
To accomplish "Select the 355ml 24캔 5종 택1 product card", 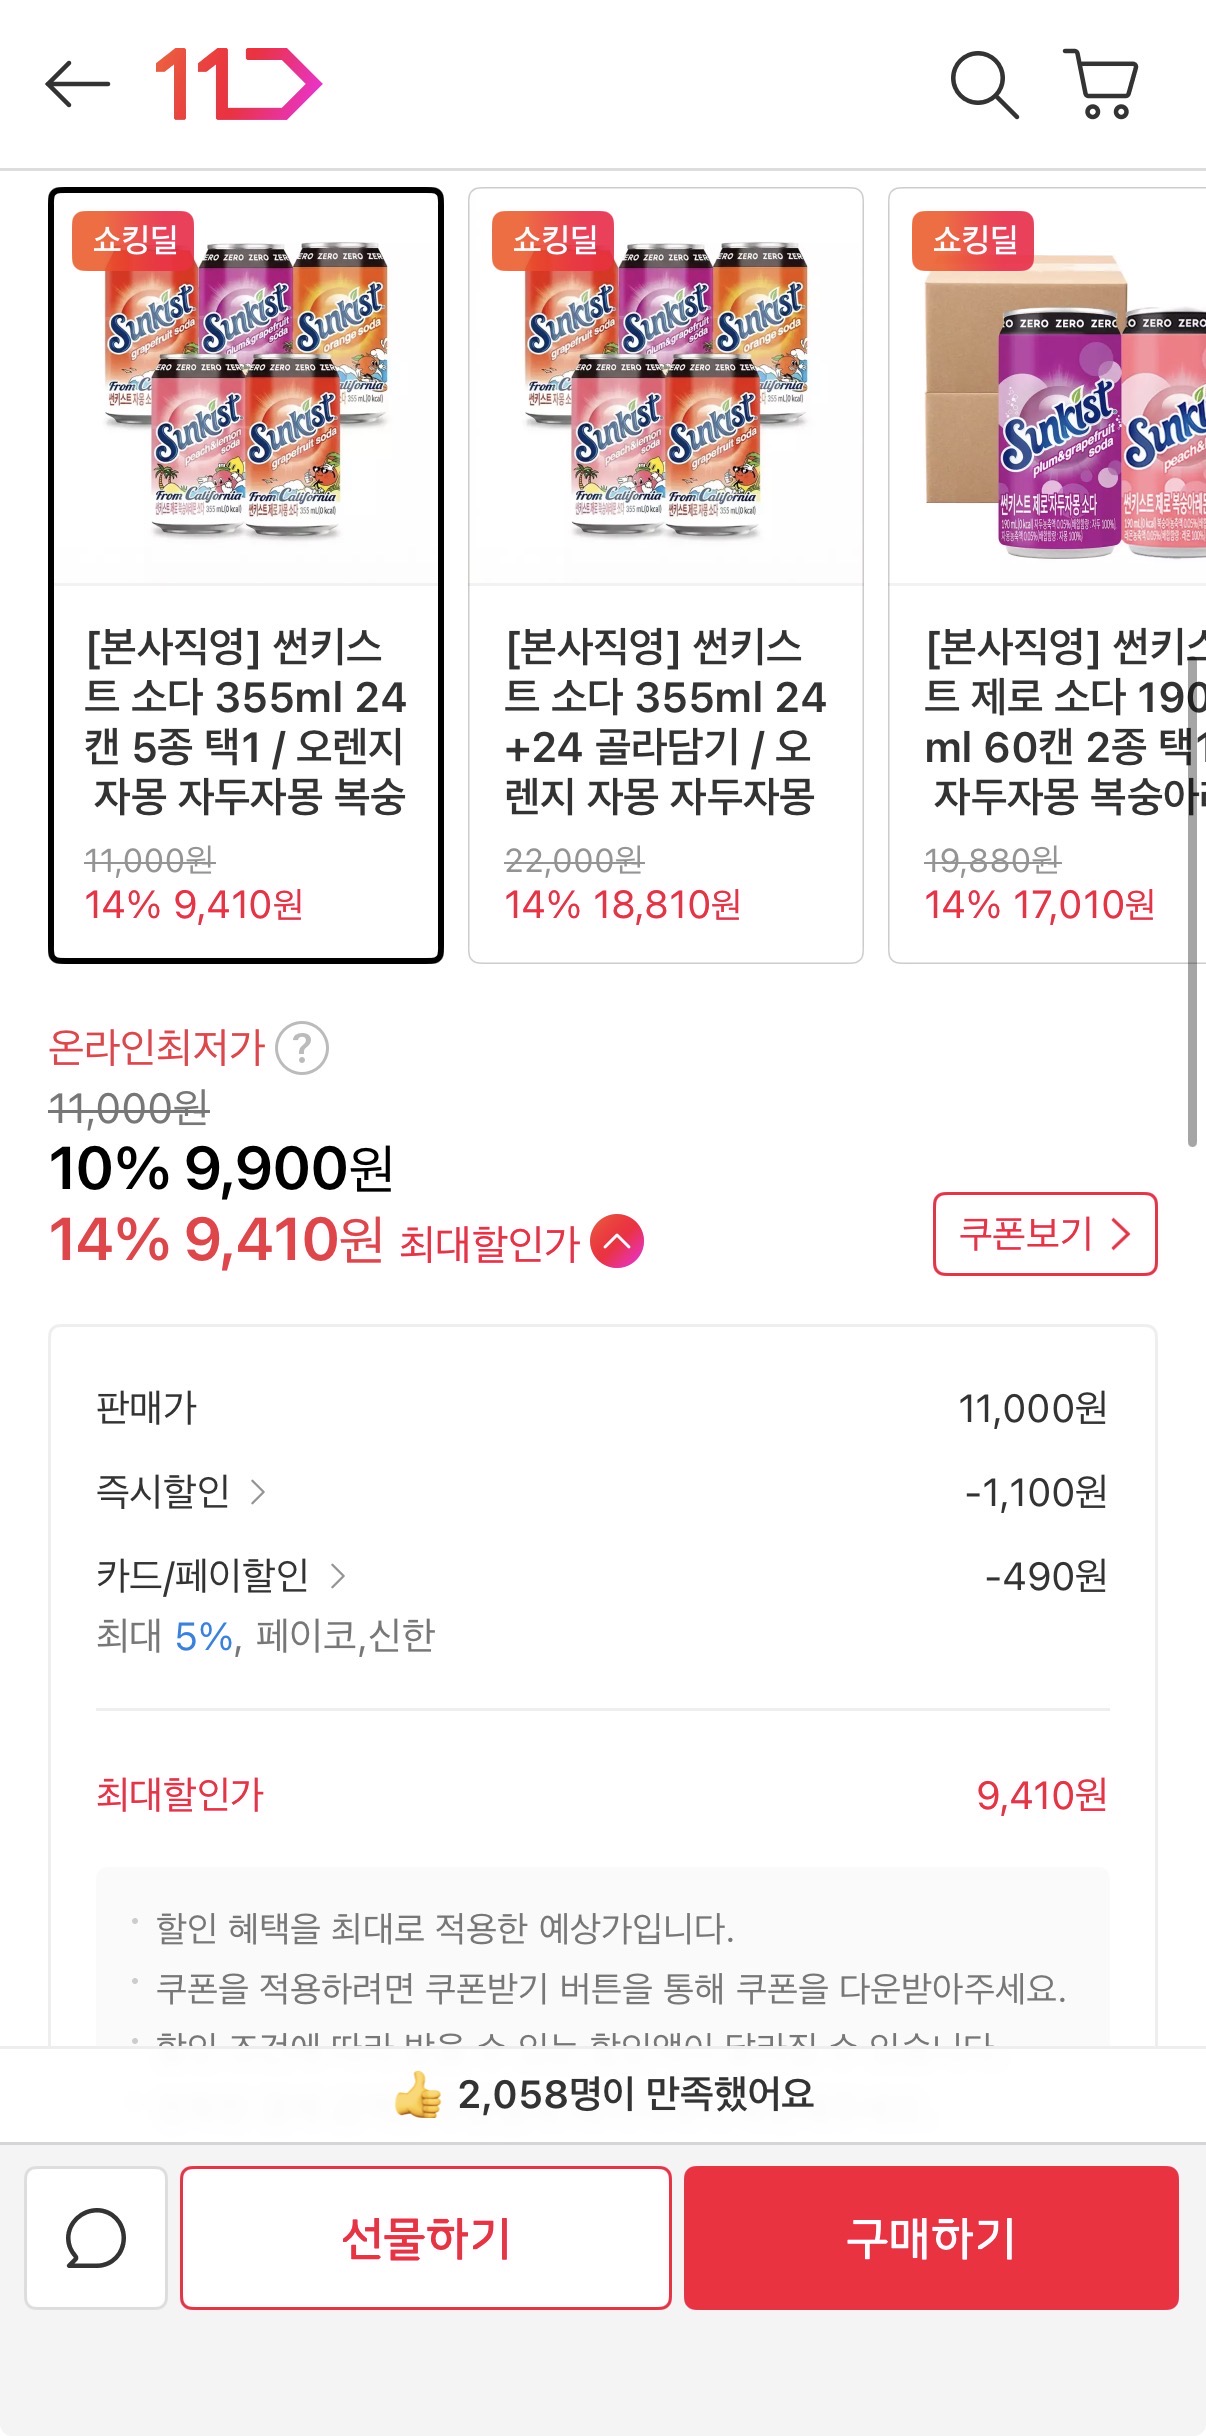I will 246,575.
